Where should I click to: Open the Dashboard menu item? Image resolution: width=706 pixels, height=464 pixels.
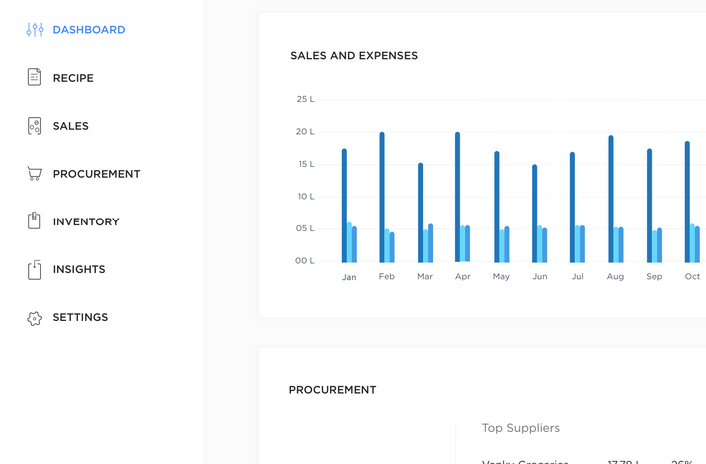89,30
